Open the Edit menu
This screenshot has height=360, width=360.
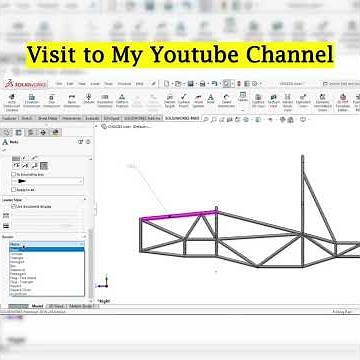point(70,84)
